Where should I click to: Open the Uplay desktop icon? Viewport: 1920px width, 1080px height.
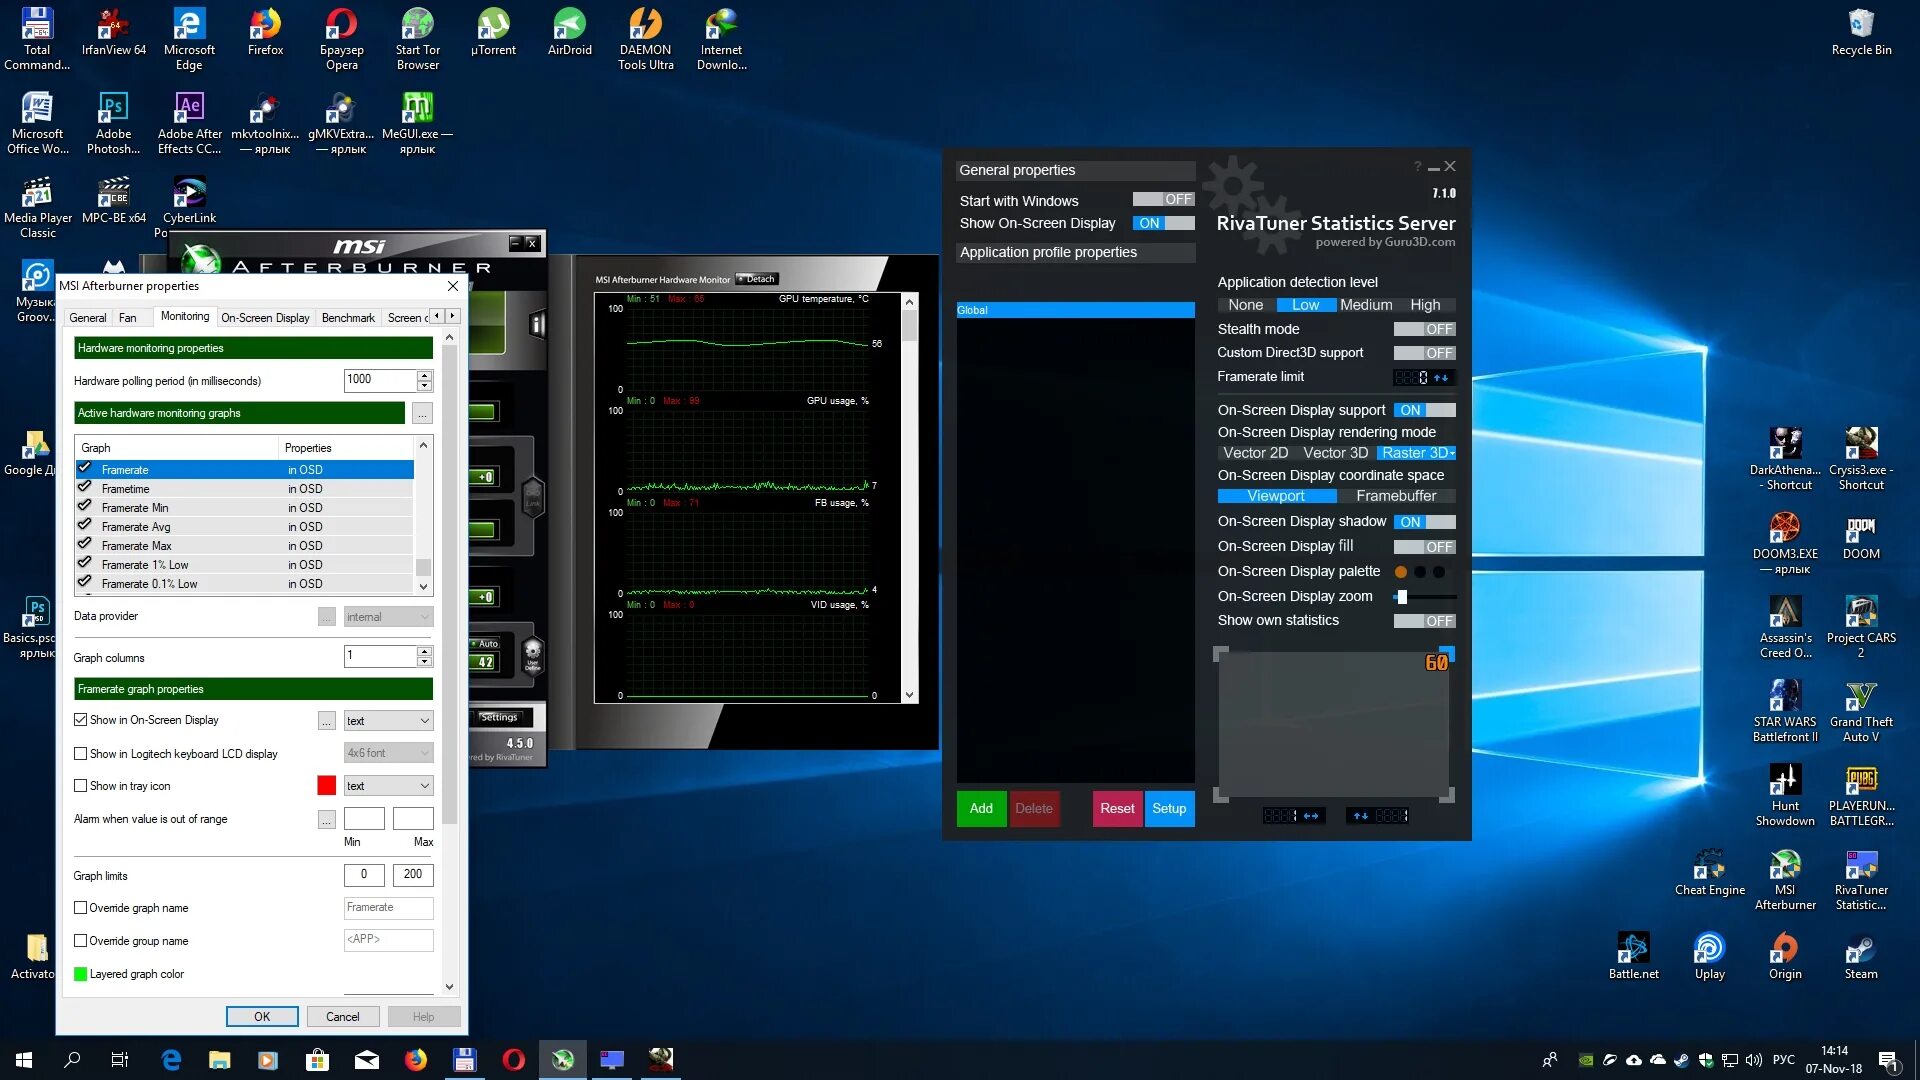pyautogui.click(x=1709, y=957)
